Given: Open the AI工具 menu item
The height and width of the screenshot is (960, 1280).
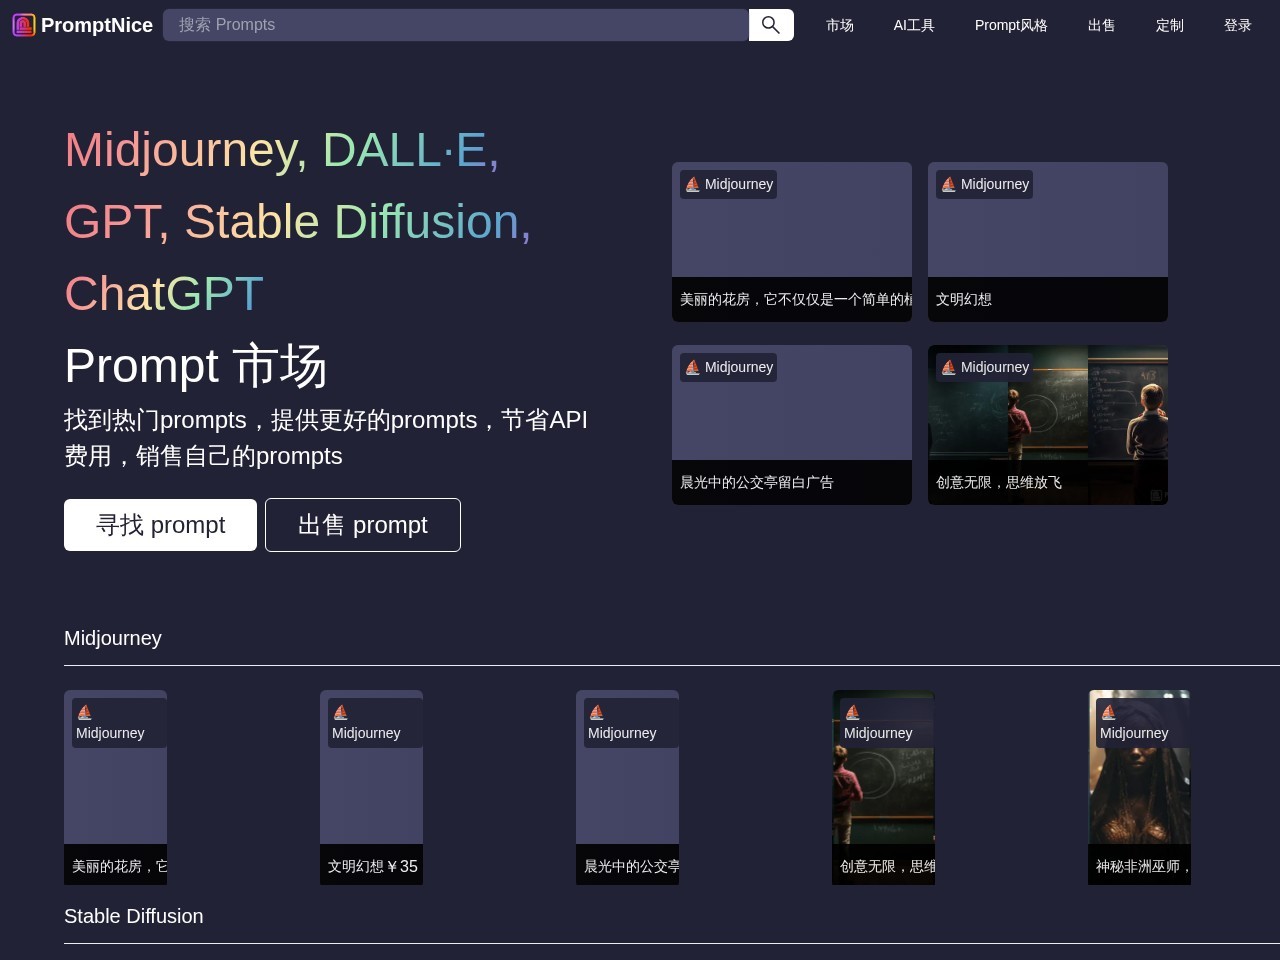Looking at the screenshot, I should (913, 25).
